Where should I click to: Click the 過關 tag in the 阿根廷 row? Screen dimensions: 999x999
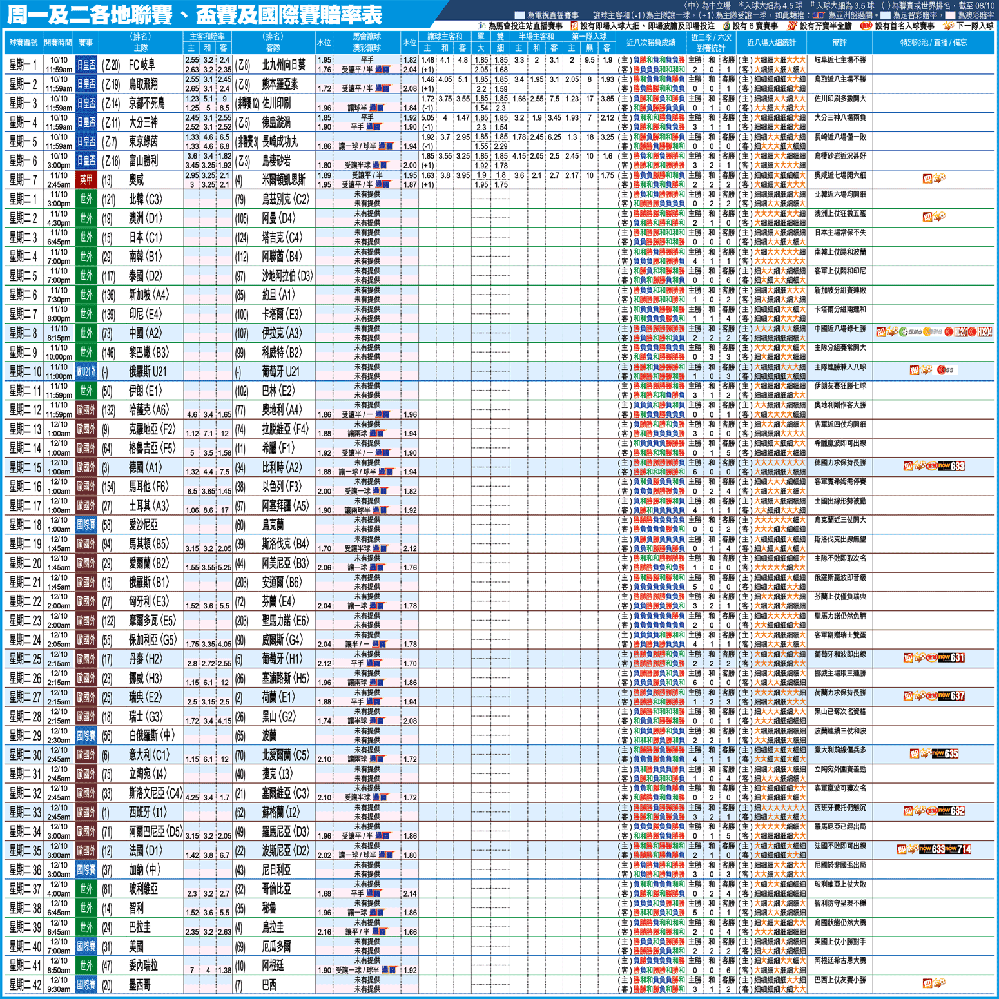(x=389, y=970)
